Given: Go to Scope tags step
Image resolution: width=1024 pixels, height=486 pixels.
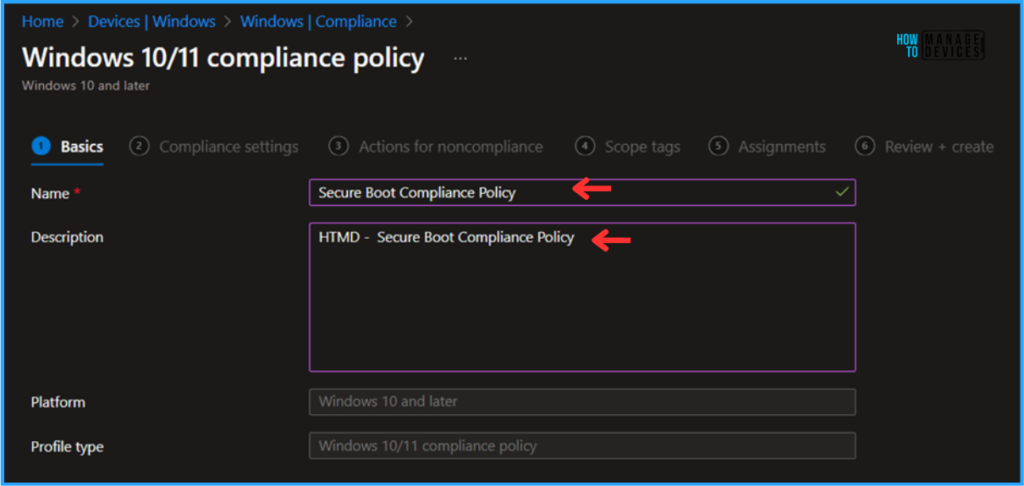Looking at the screenshot, I should click(x=628, y=147).
